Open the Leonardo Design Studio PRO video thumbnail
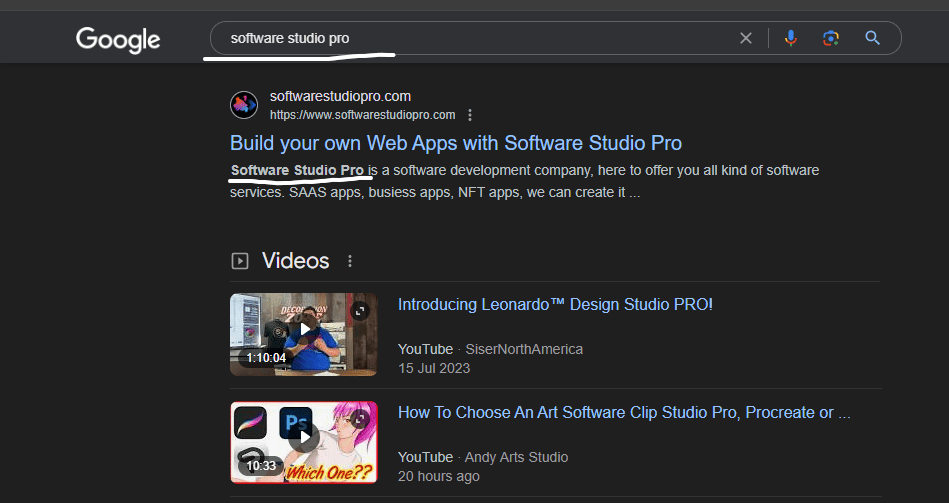 click(303, 335)
